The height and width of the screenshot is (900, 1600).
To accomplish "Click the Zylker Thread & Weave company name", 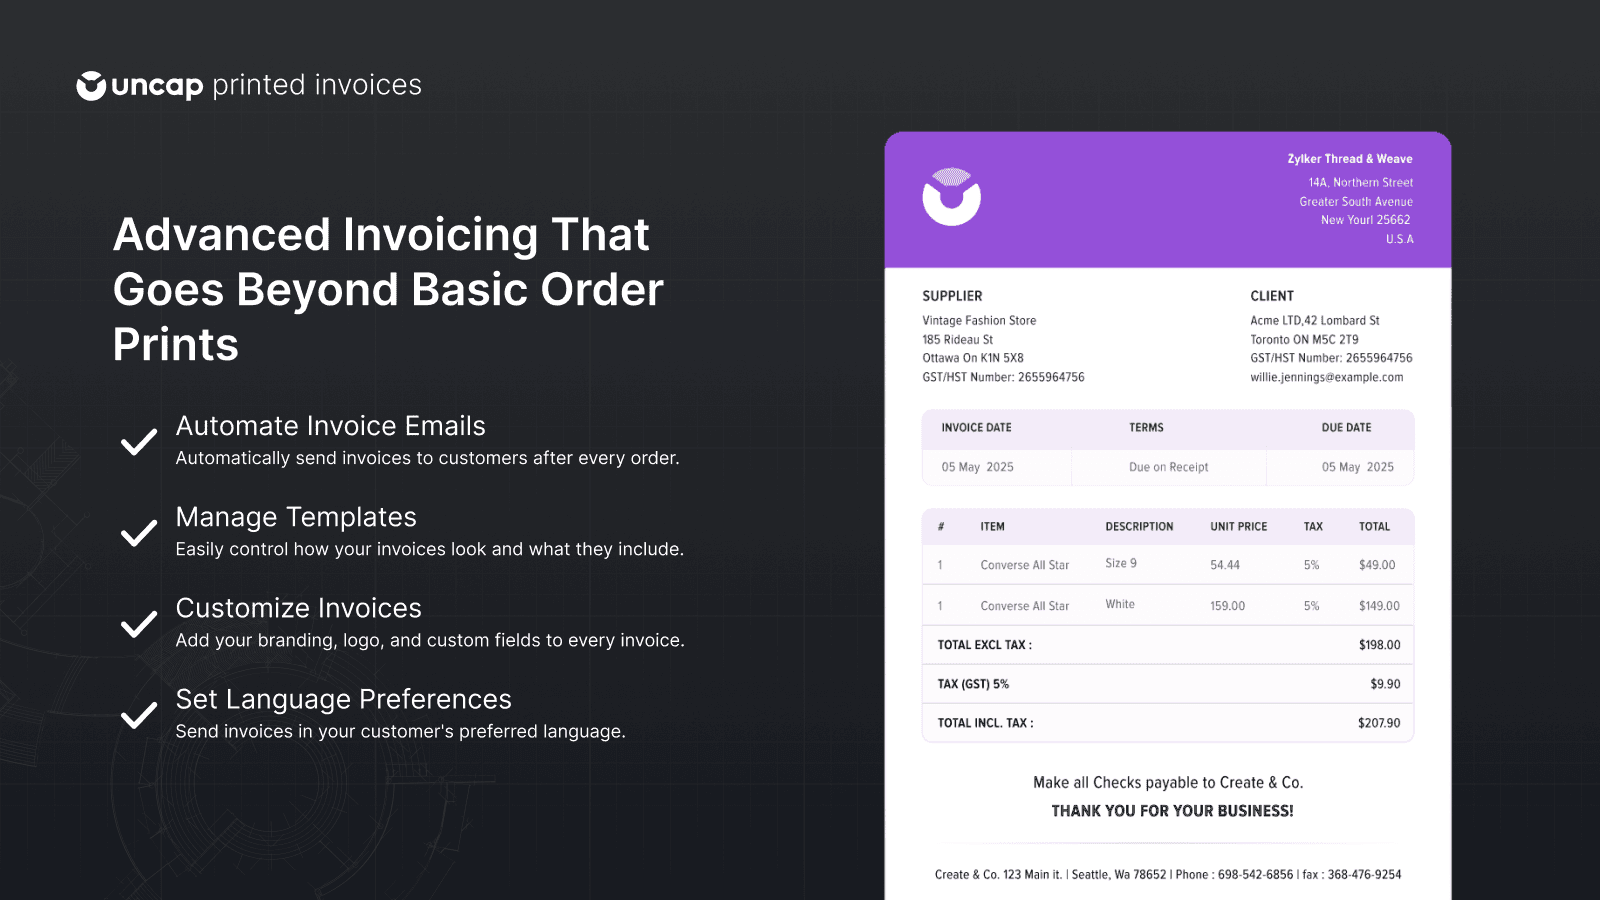I will (1349, 159).
